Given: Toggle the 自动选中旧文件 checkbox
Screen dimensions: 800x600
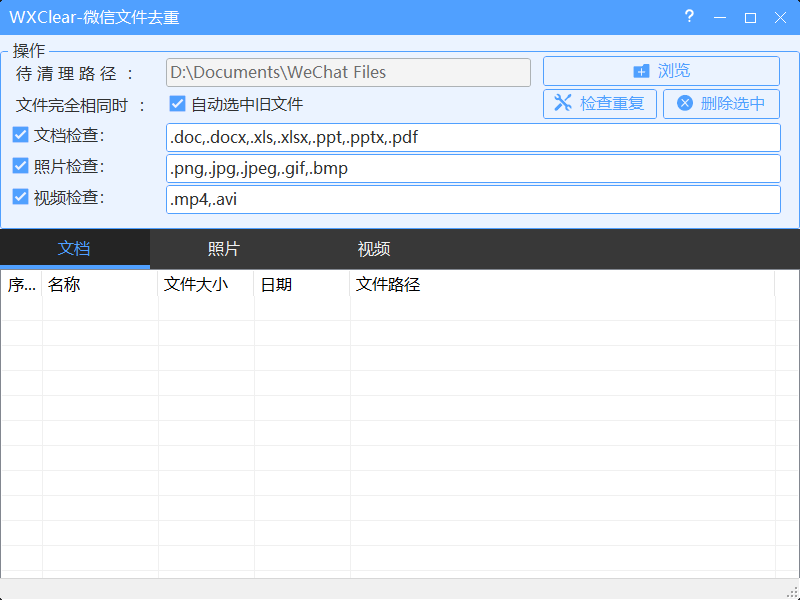Looking at the screenshot, I should point(177,104).
